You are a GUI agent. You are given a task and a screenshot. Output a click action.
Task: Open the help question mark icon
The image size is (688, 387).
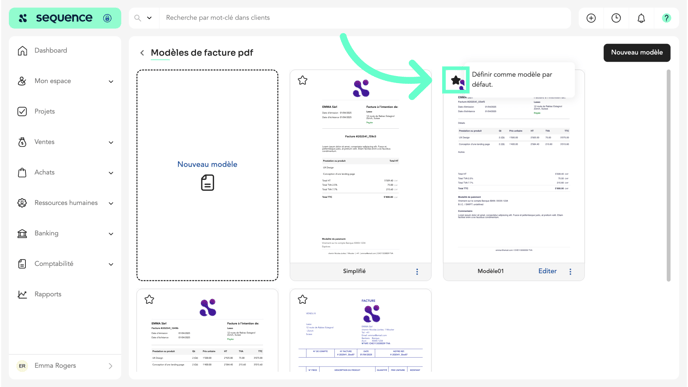click(x=666, y=18)
